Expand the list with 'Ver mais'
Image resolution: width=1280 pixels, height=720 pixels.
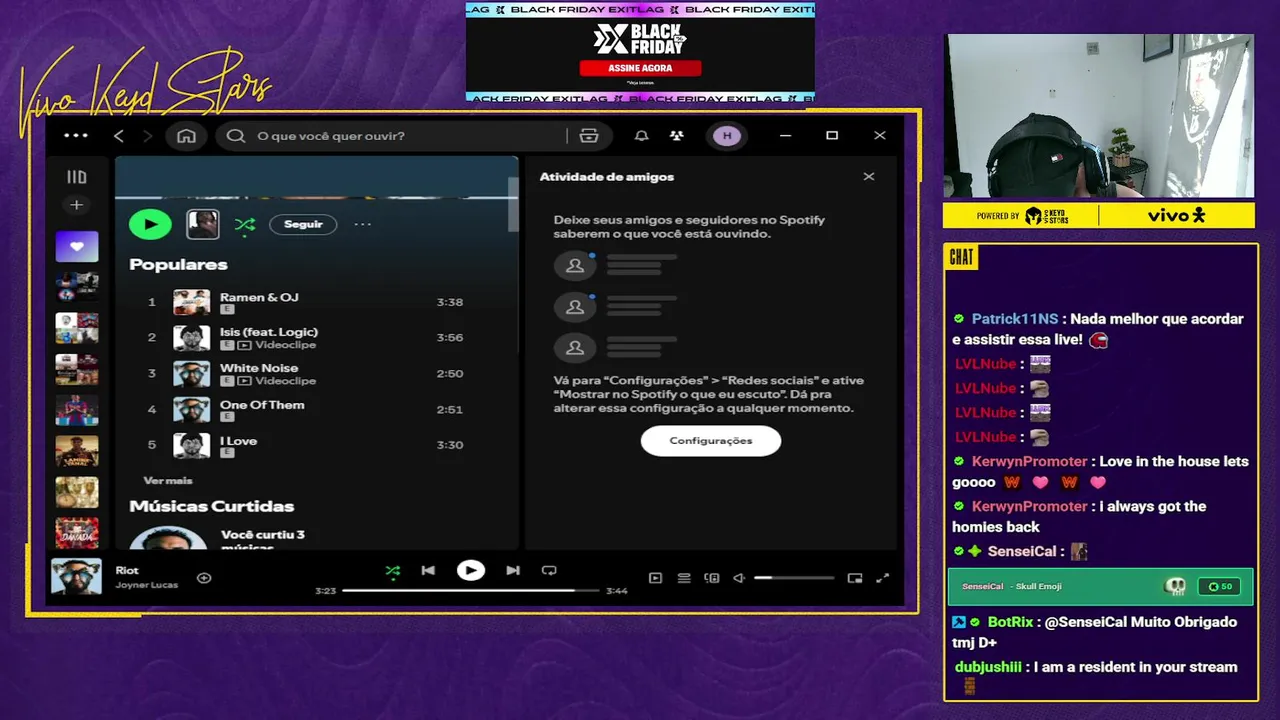[x=168, y=481]
